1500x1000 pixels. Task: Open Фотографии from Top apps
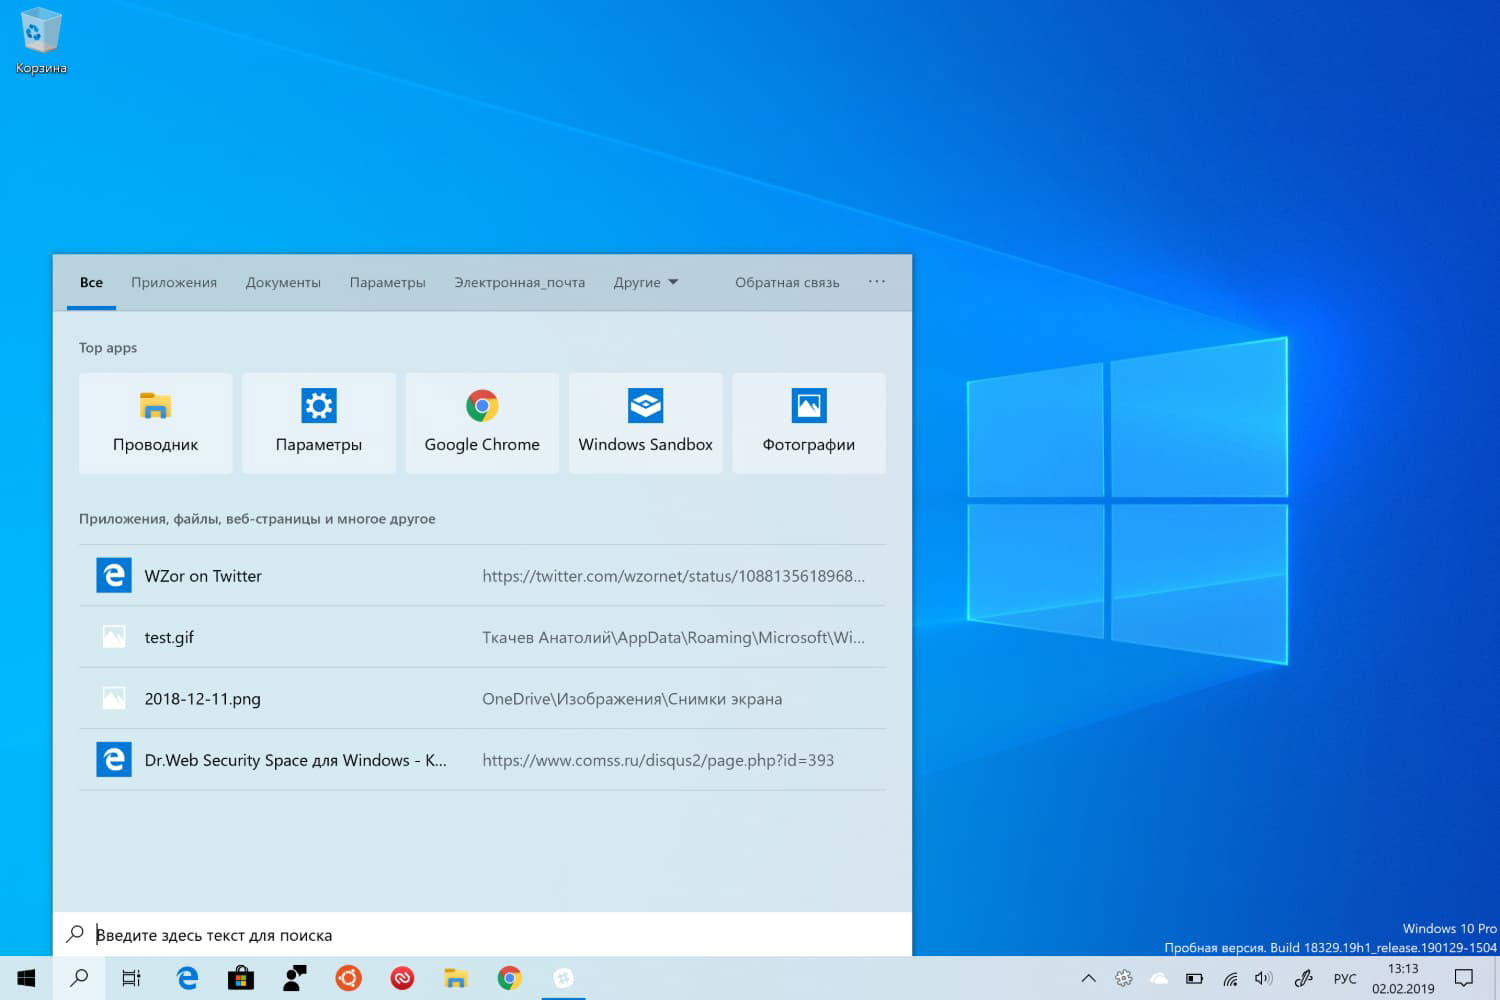click(808, 422)
